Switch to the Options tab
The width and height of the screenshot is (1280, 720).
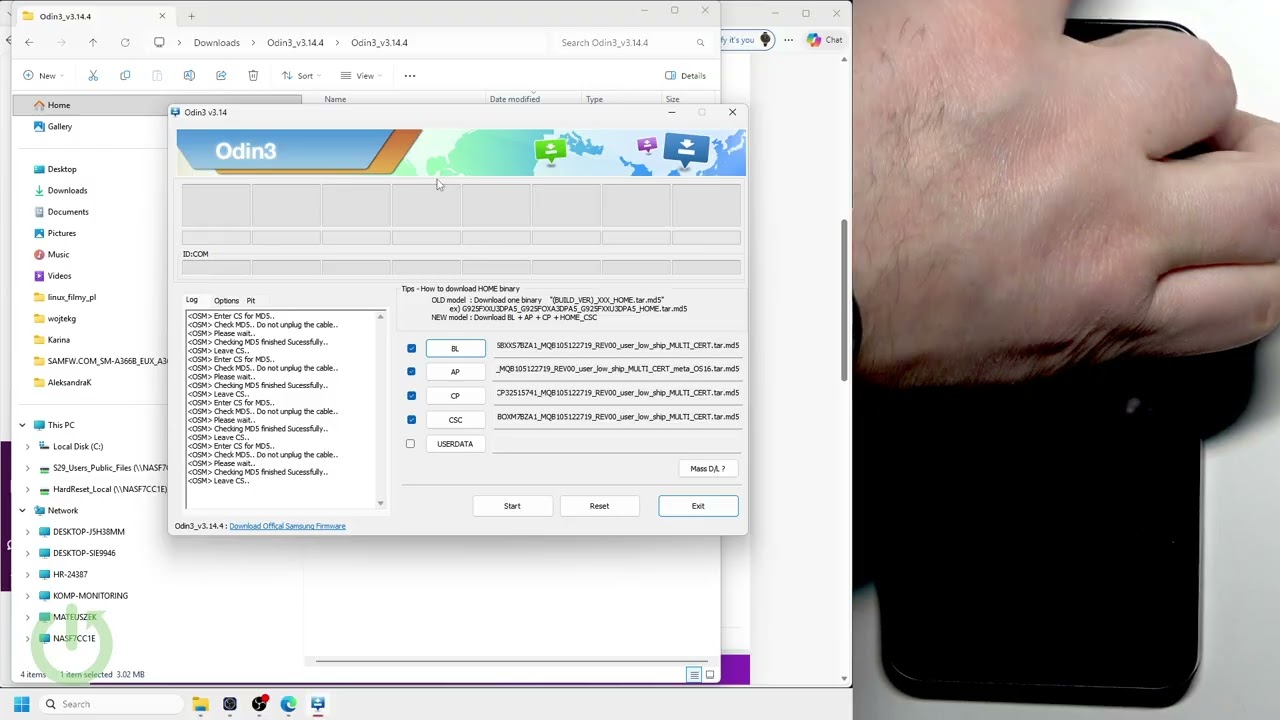(226, 300)
